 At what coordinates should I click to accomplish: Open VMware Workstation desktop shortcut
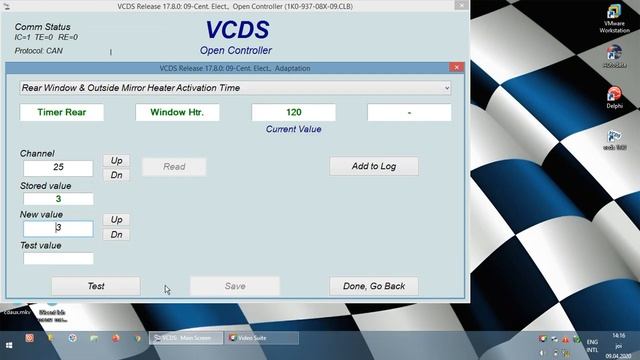pos(614,19)
